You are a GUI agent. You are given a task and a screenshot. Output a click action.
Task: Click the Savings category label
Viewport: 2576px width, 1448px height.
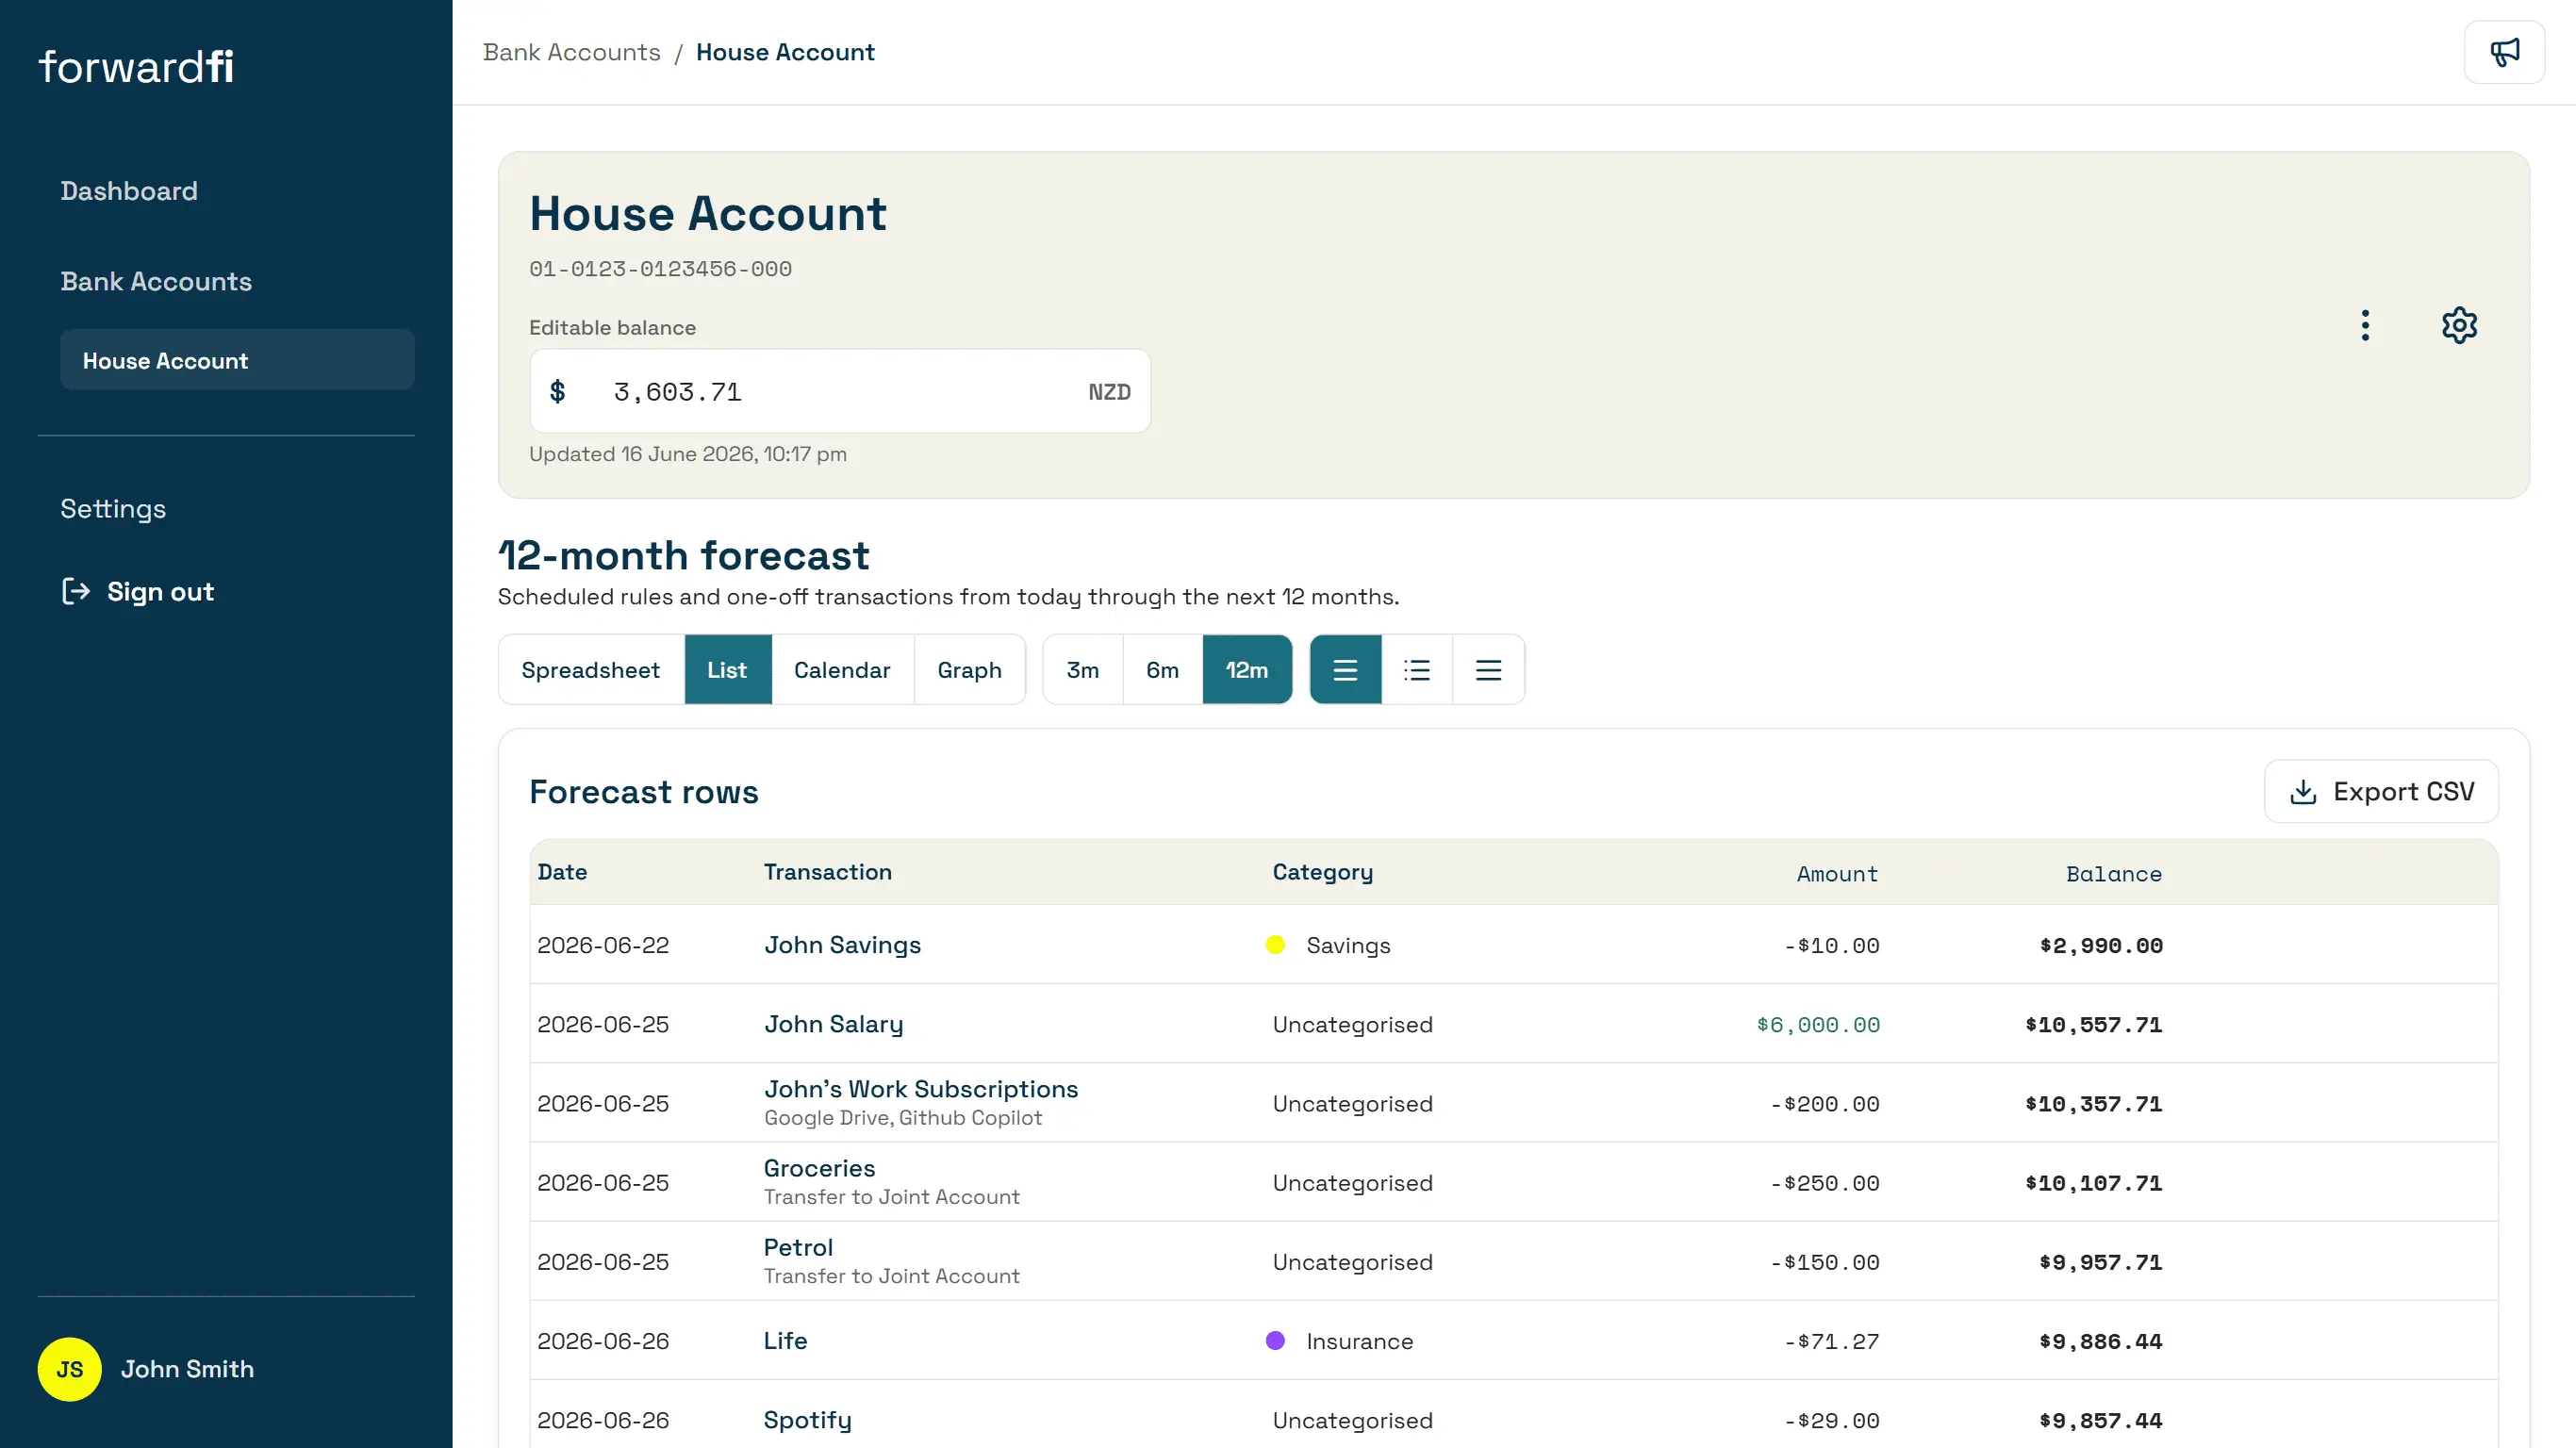[1348, 945]
